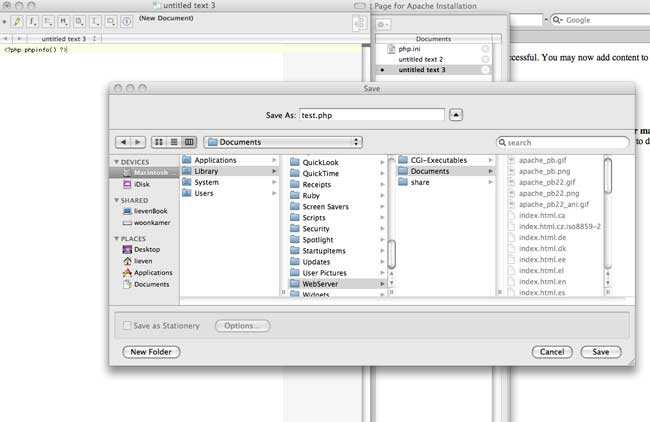Open the Documents location popup
The width and height of the screenshot is (650, 422).
pos(283,142)
